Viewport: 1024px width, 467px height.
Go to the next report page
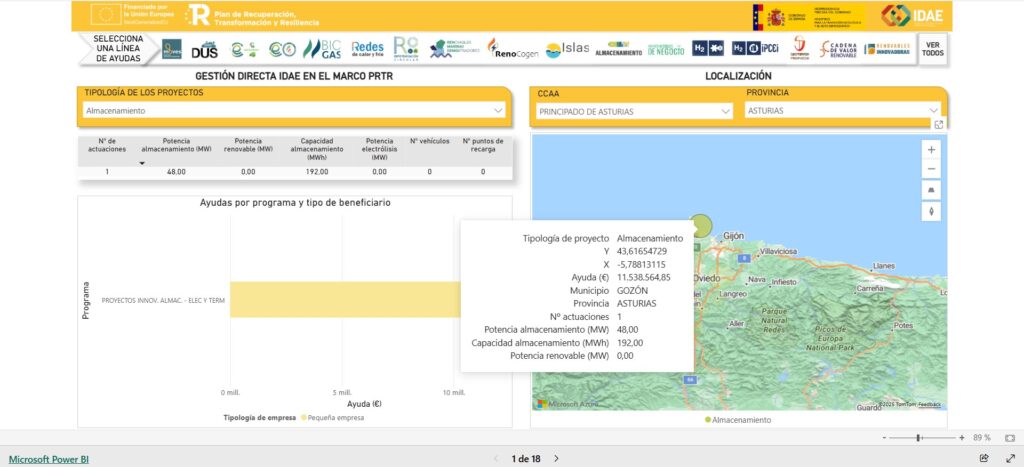[x=557, y=458]
